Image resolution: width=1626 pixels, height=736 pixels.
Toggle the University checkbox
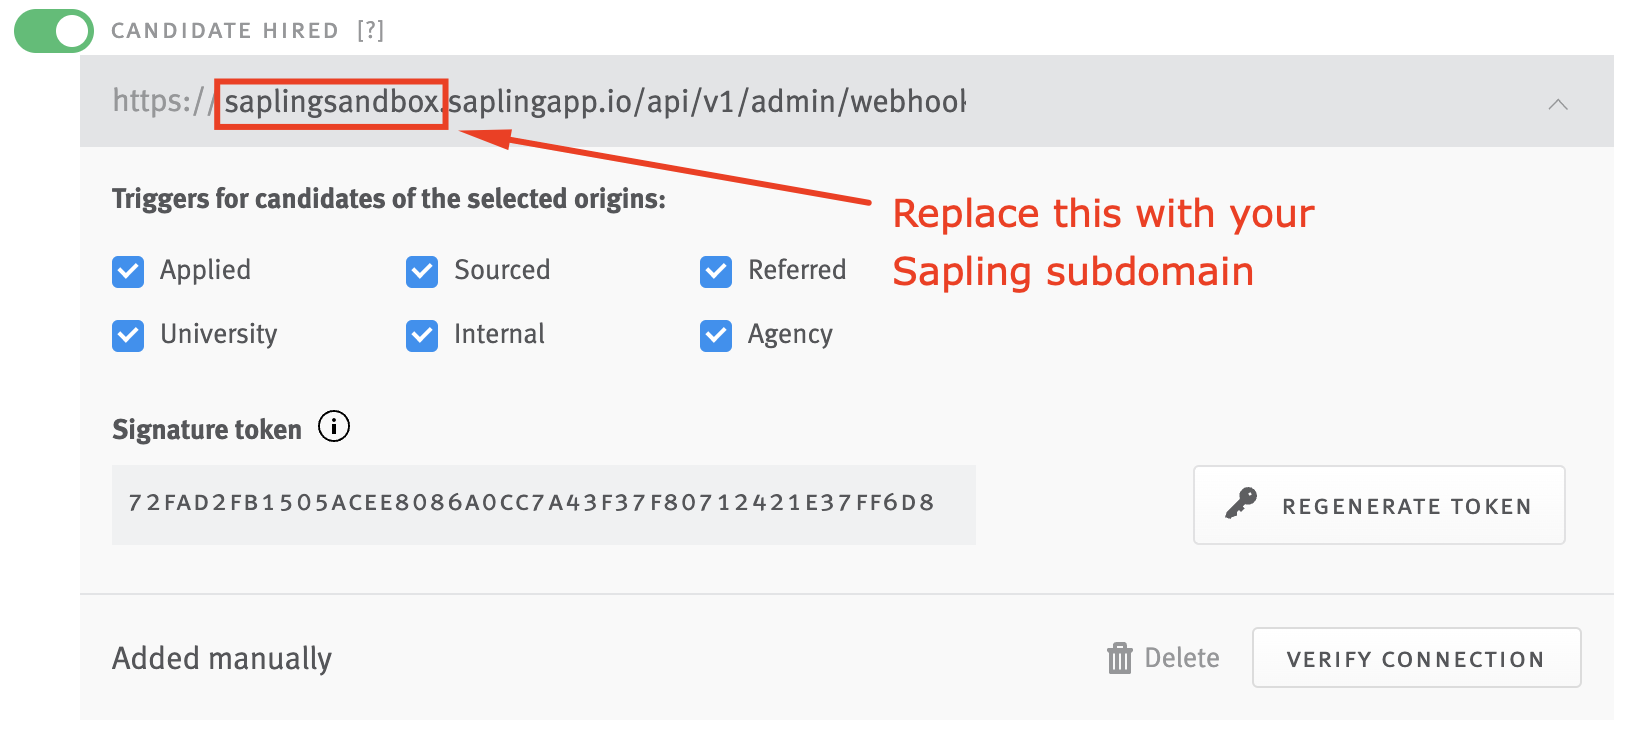[128, 336]
